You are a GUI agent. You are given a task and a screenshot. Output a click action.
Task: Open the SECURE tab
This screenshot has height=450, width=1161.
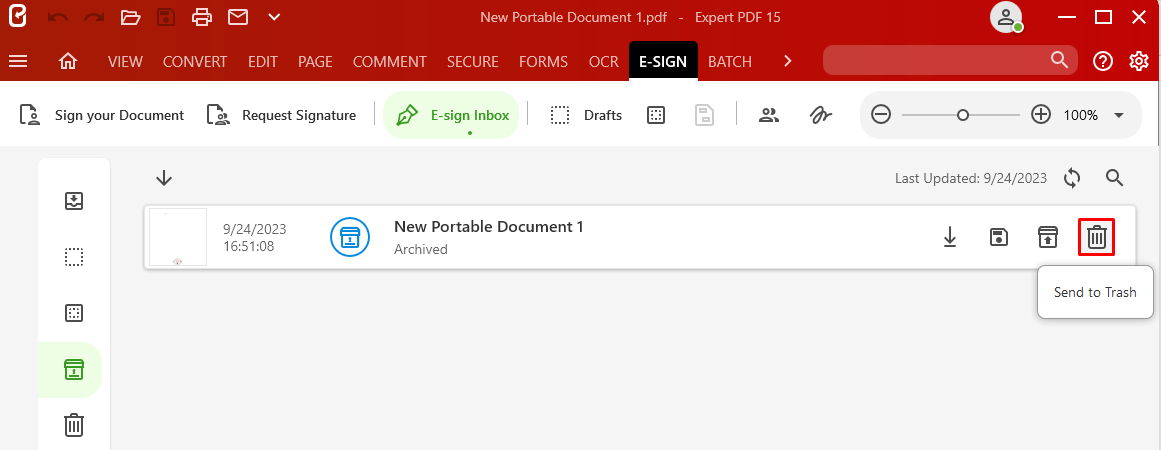[x=472, y=62]
